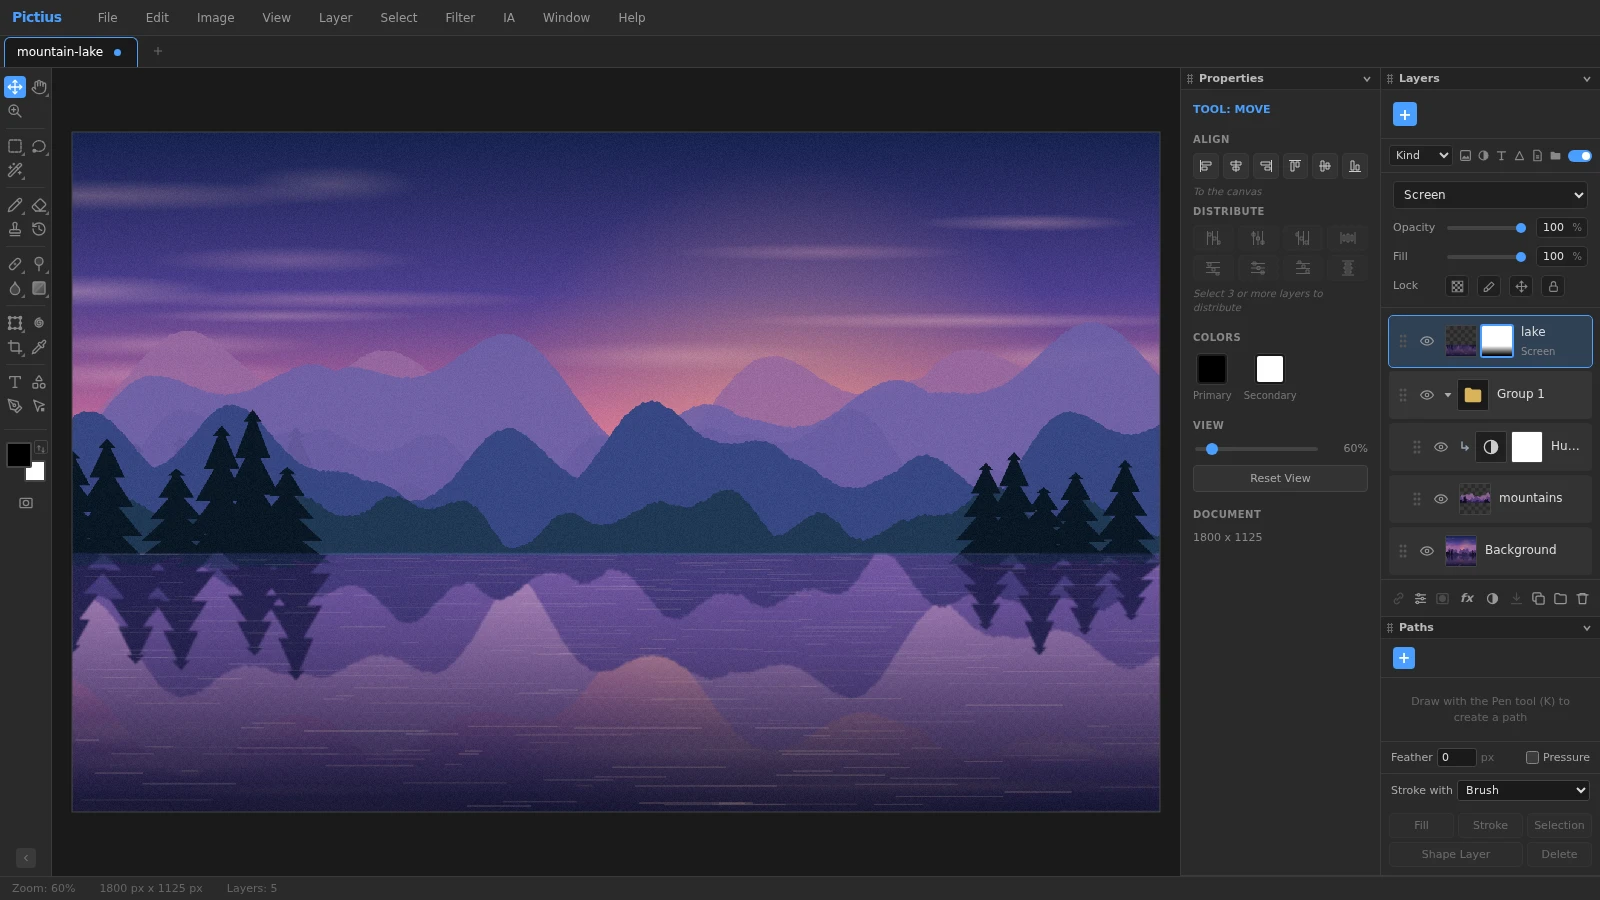Select the Rectangular Marquee tool

coord(15,146)
